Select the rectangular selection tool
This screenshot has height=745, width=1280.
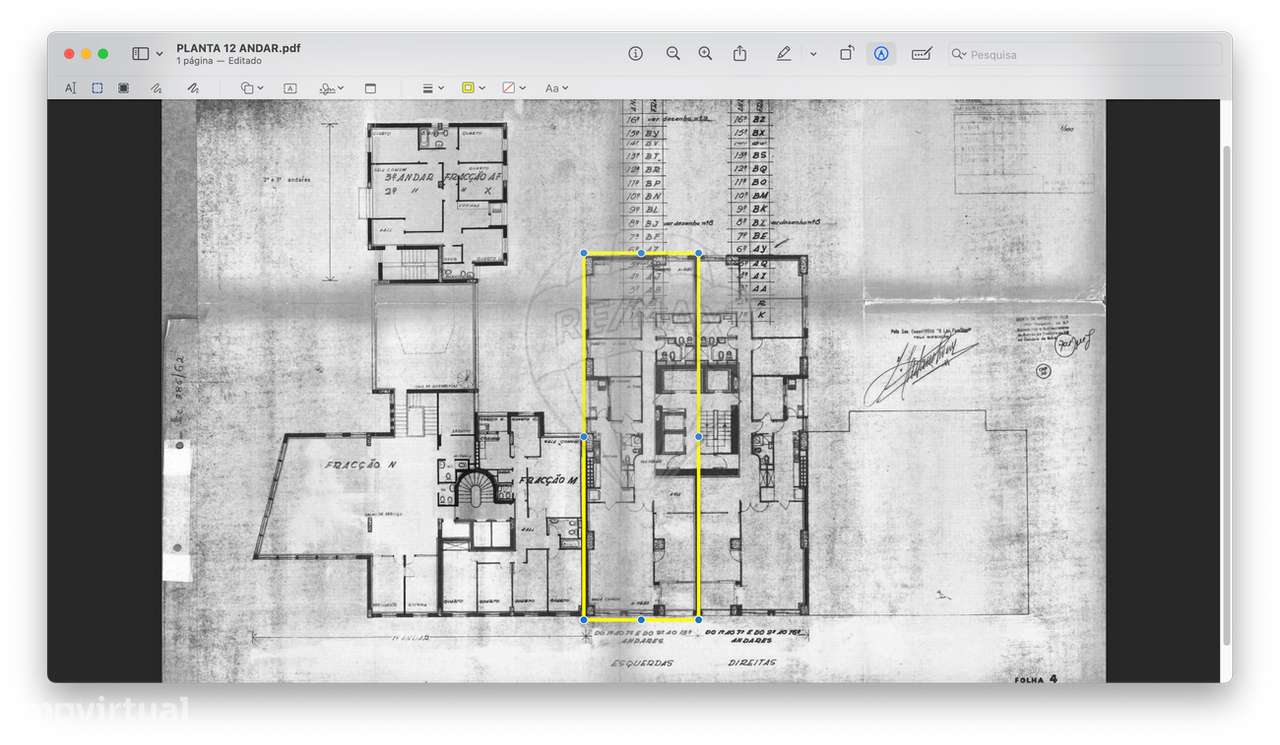97,88
